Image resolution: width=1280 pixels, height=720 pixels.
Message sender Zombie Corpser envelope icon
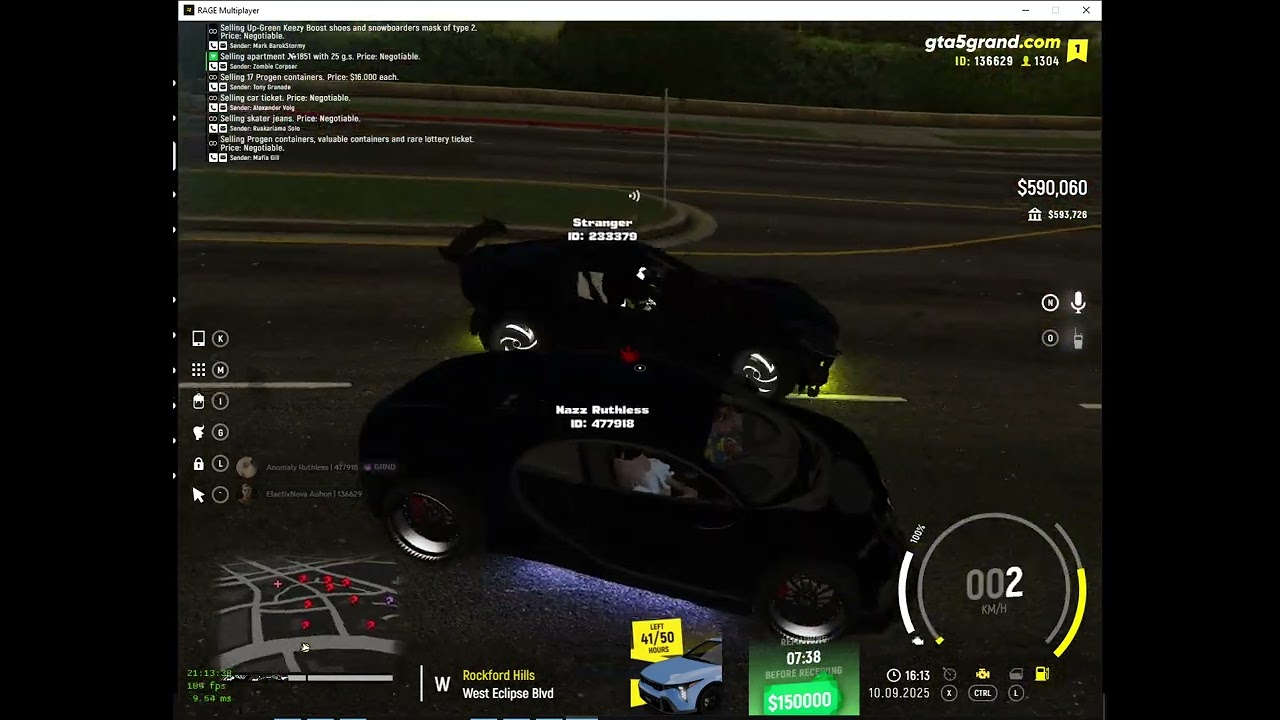pos(223,66)
